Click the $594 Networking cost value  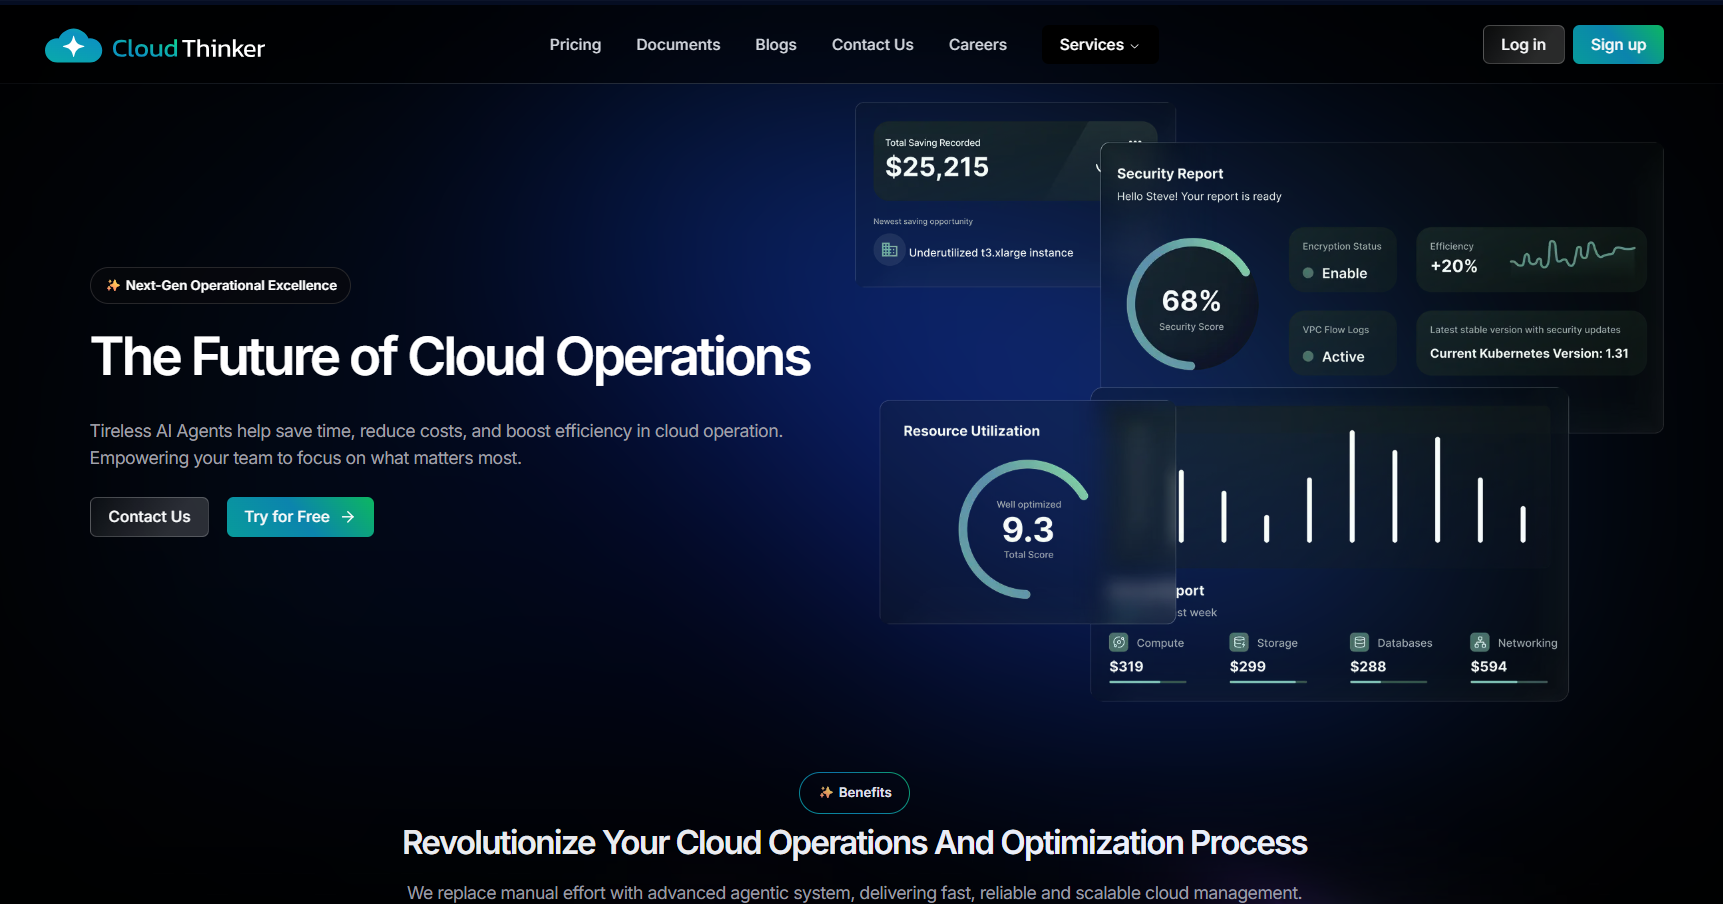coord(1488,667)
